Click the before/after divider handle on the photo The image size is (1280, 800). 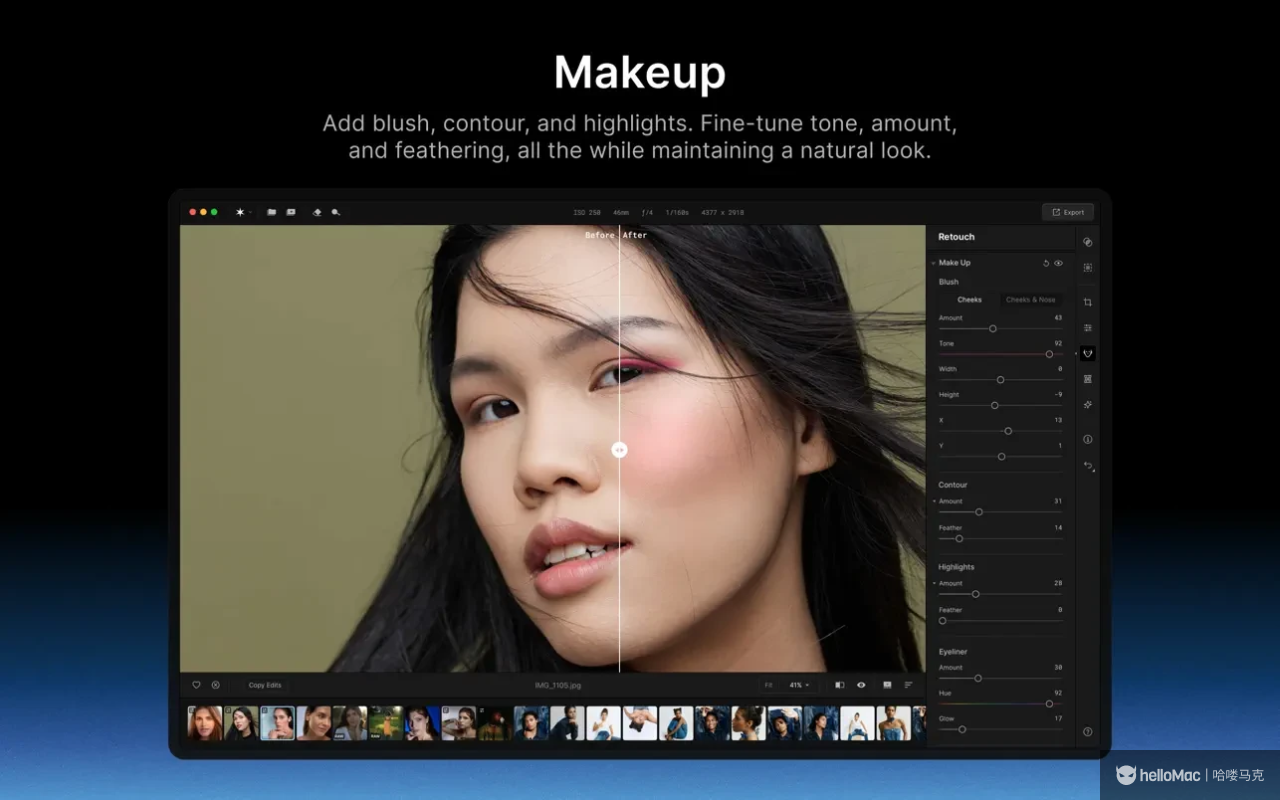(619, 450)
